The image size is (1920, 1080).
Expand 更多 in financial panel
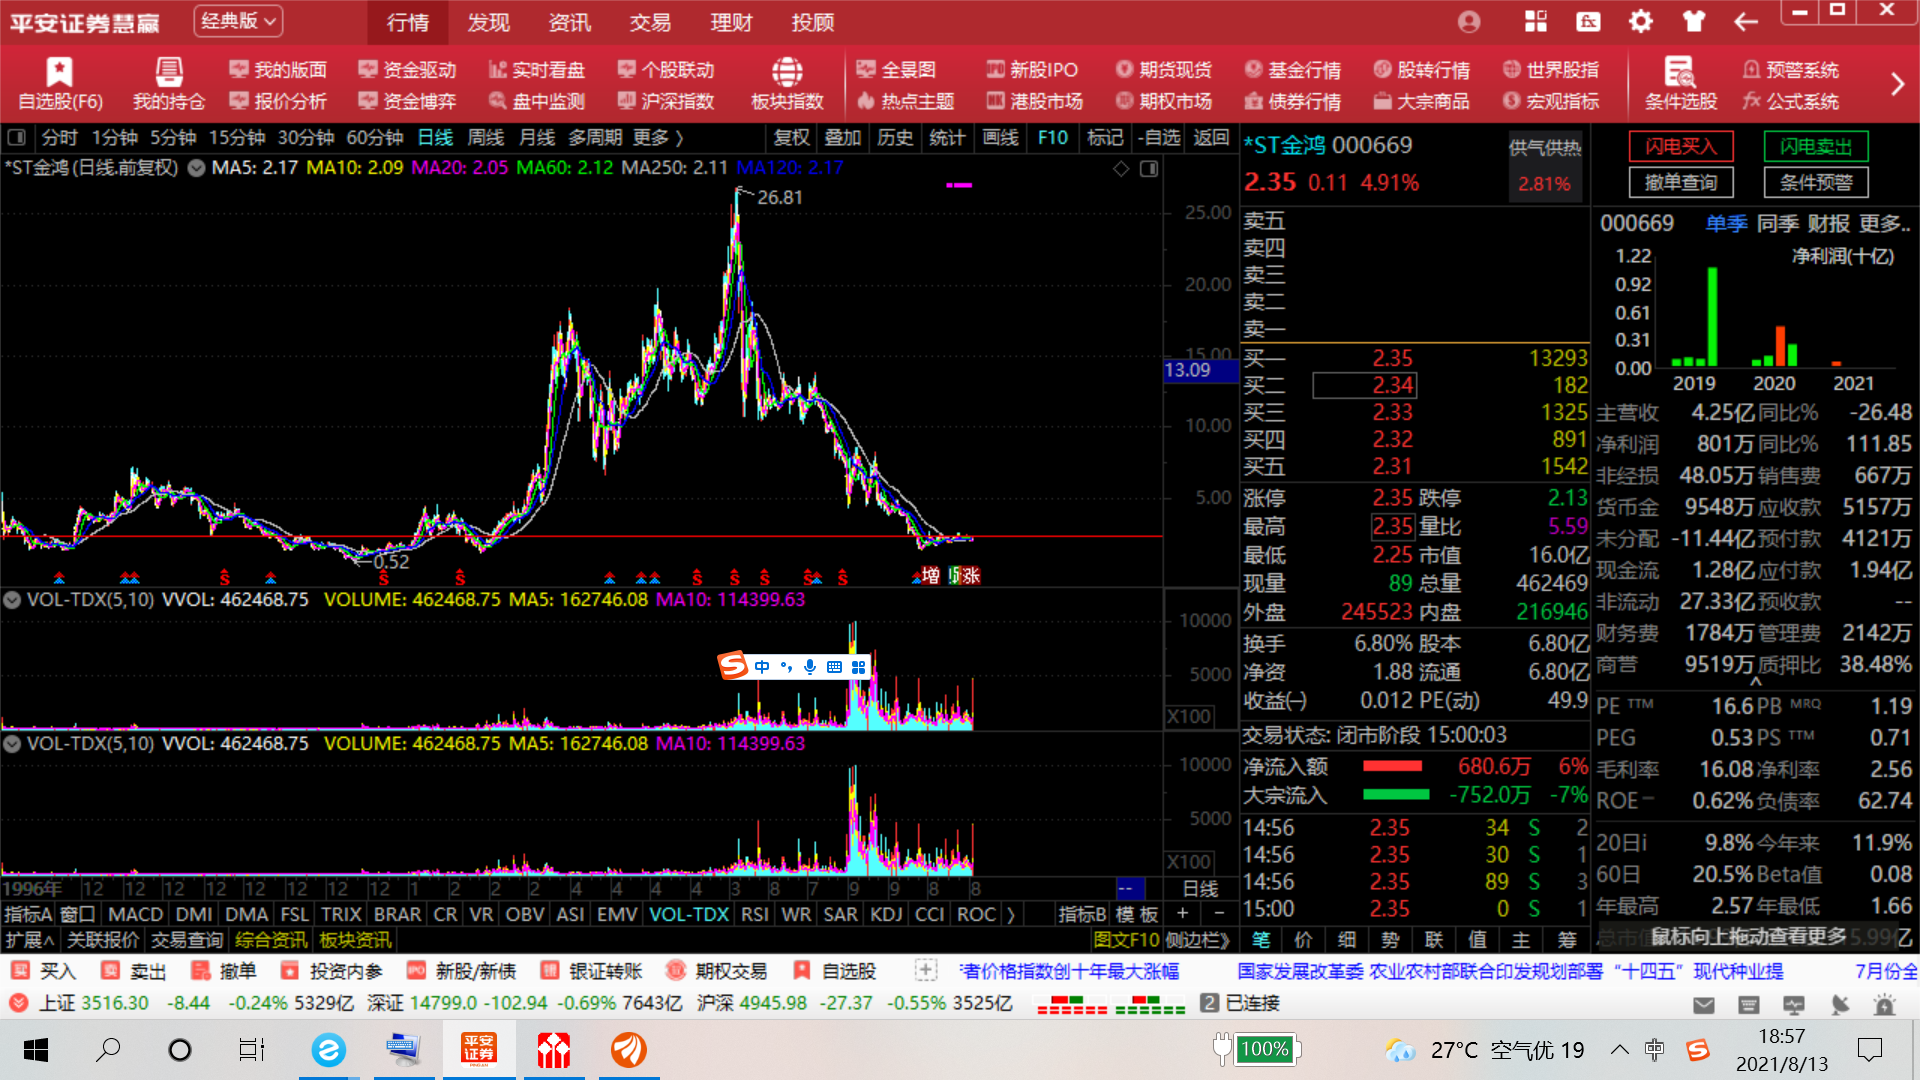click(x=1885, y=224)
